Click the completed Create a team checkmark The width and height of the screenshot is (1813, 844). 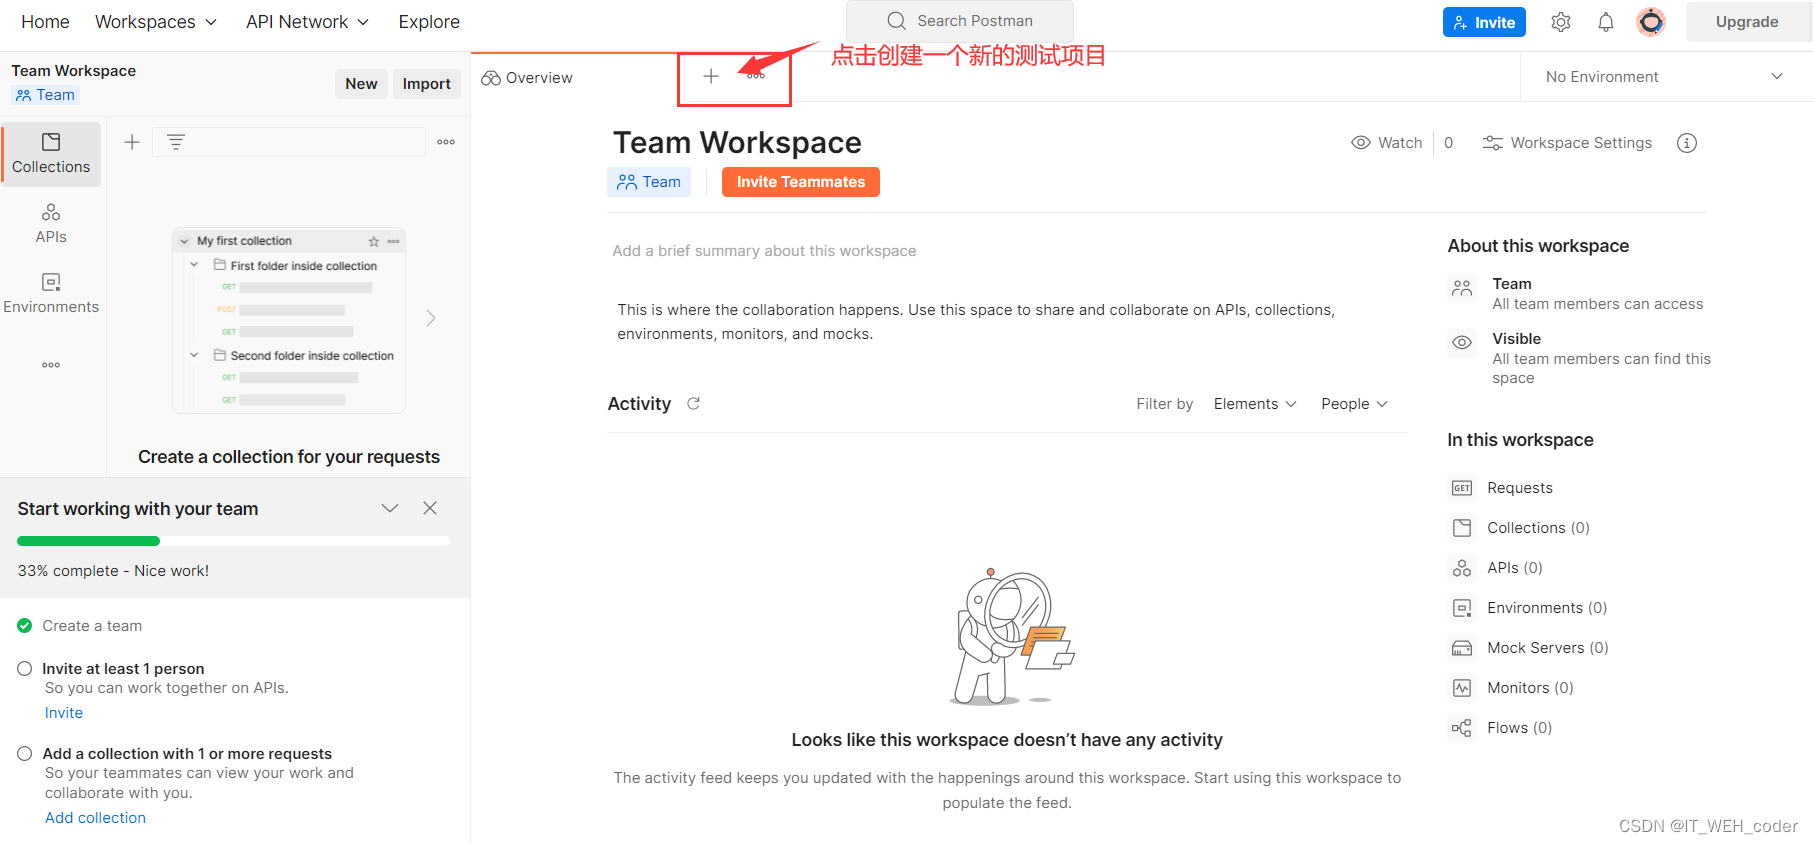tap(25, 625)
